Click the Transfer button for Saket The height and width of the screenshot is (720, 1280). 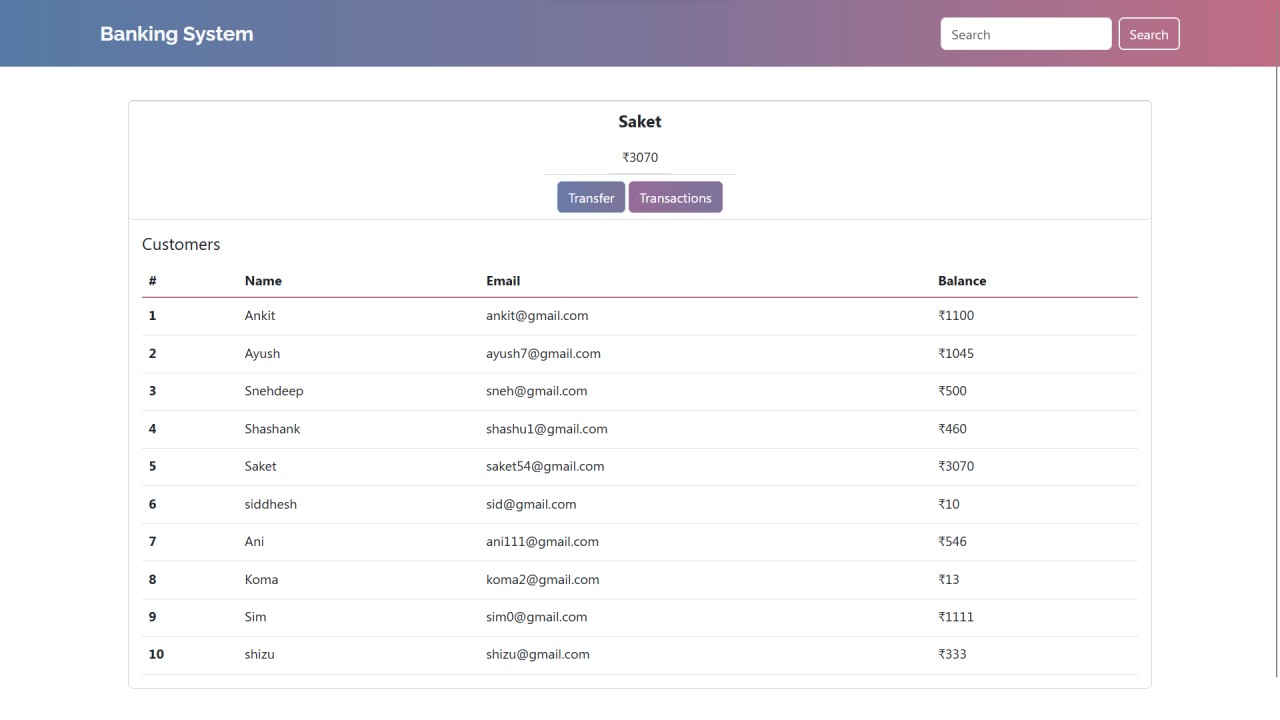click(590, 197)
